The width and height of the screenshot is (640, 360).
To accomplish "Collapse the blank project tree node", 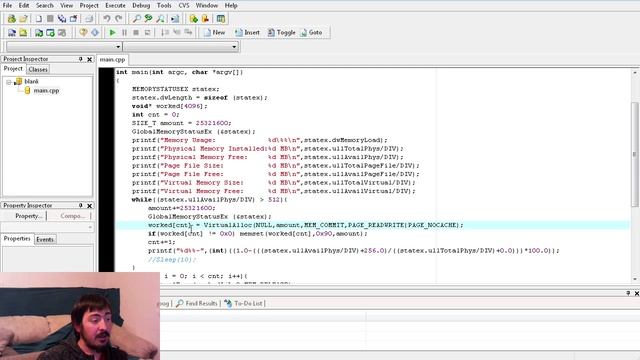I will pyautogui.click(x=9, y=82).
